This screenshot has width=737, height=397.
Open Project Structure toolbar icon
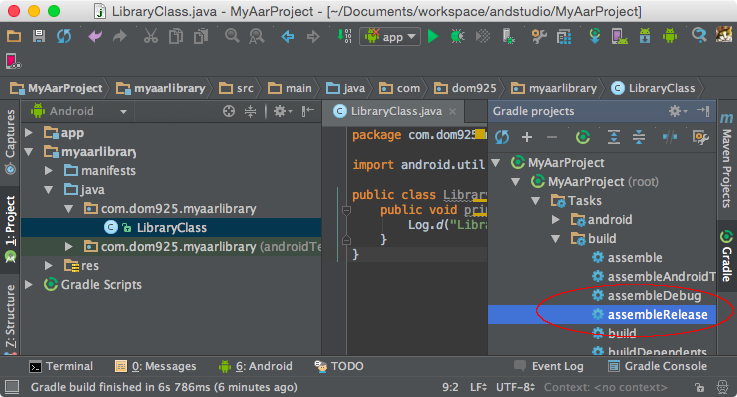[x=564, y=36]
